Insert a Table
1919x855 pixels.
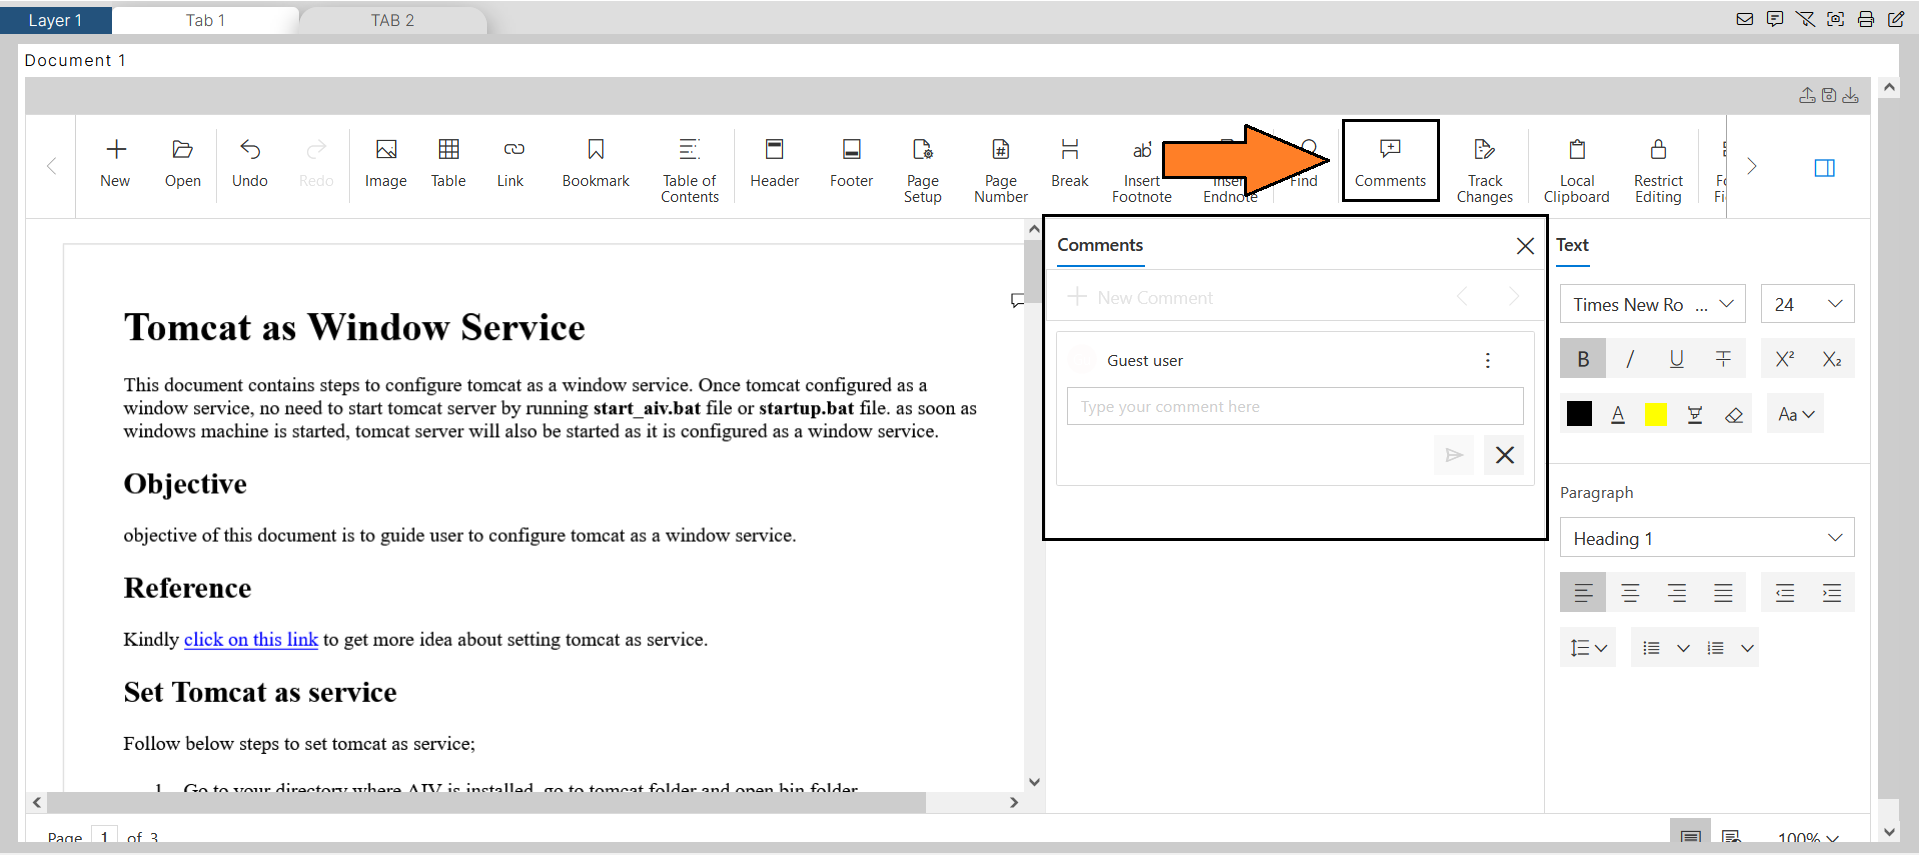pyautogui.click(x=449, y=164)
